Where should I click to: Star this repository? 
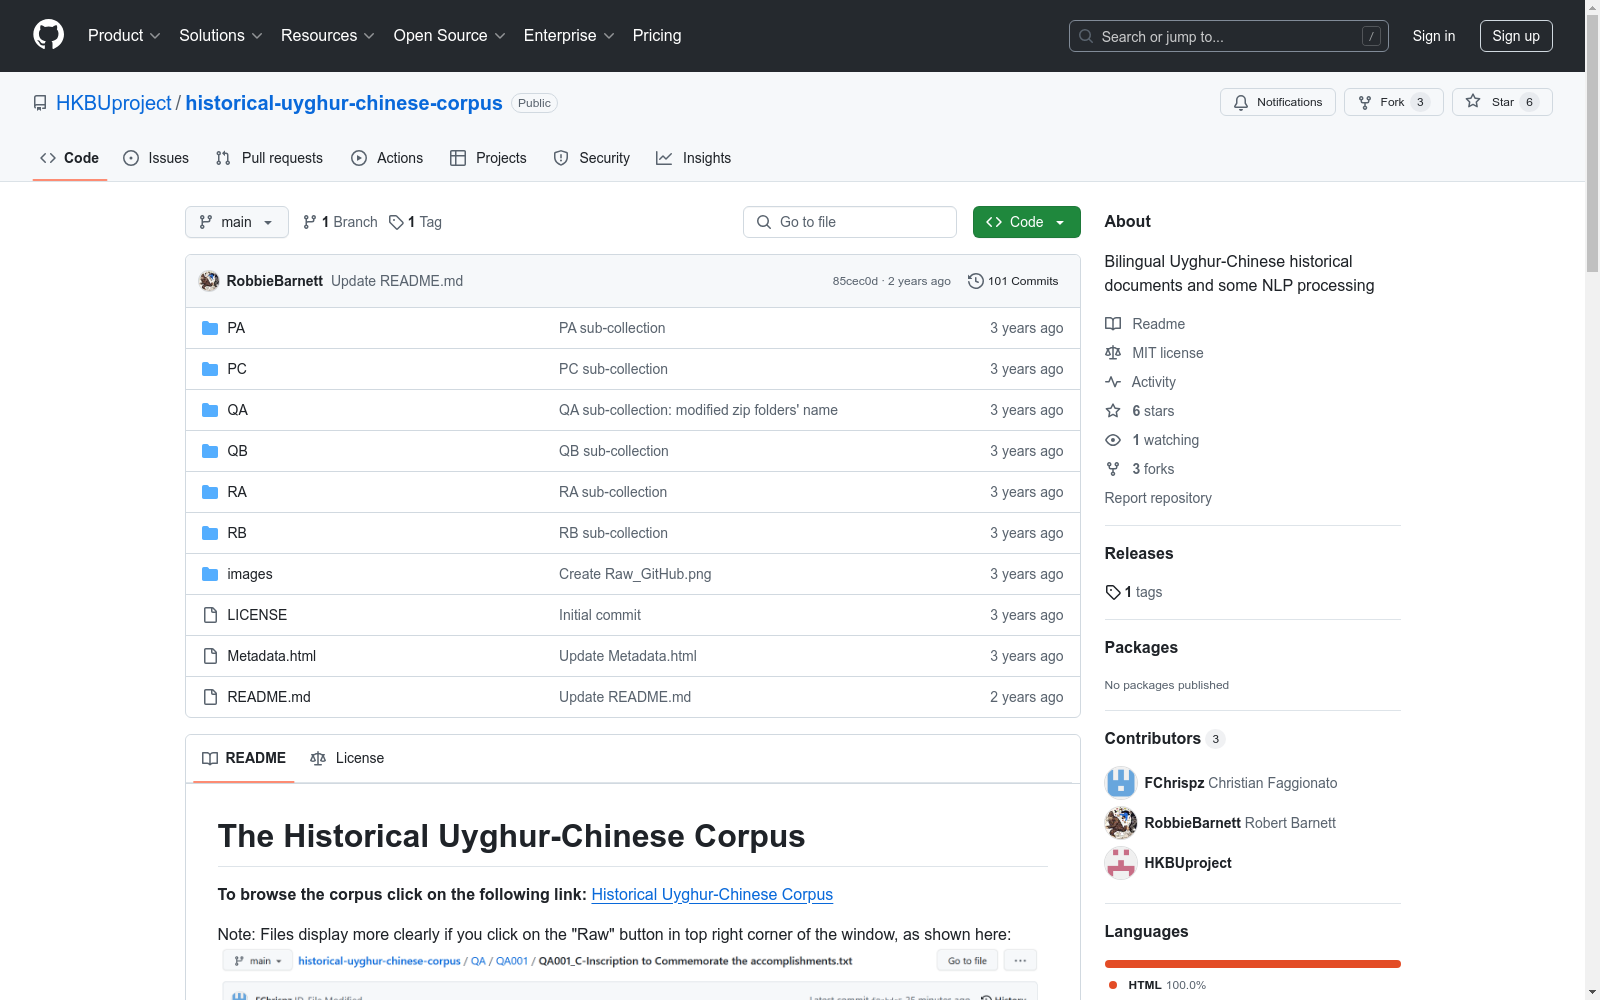click(1501, 102)
